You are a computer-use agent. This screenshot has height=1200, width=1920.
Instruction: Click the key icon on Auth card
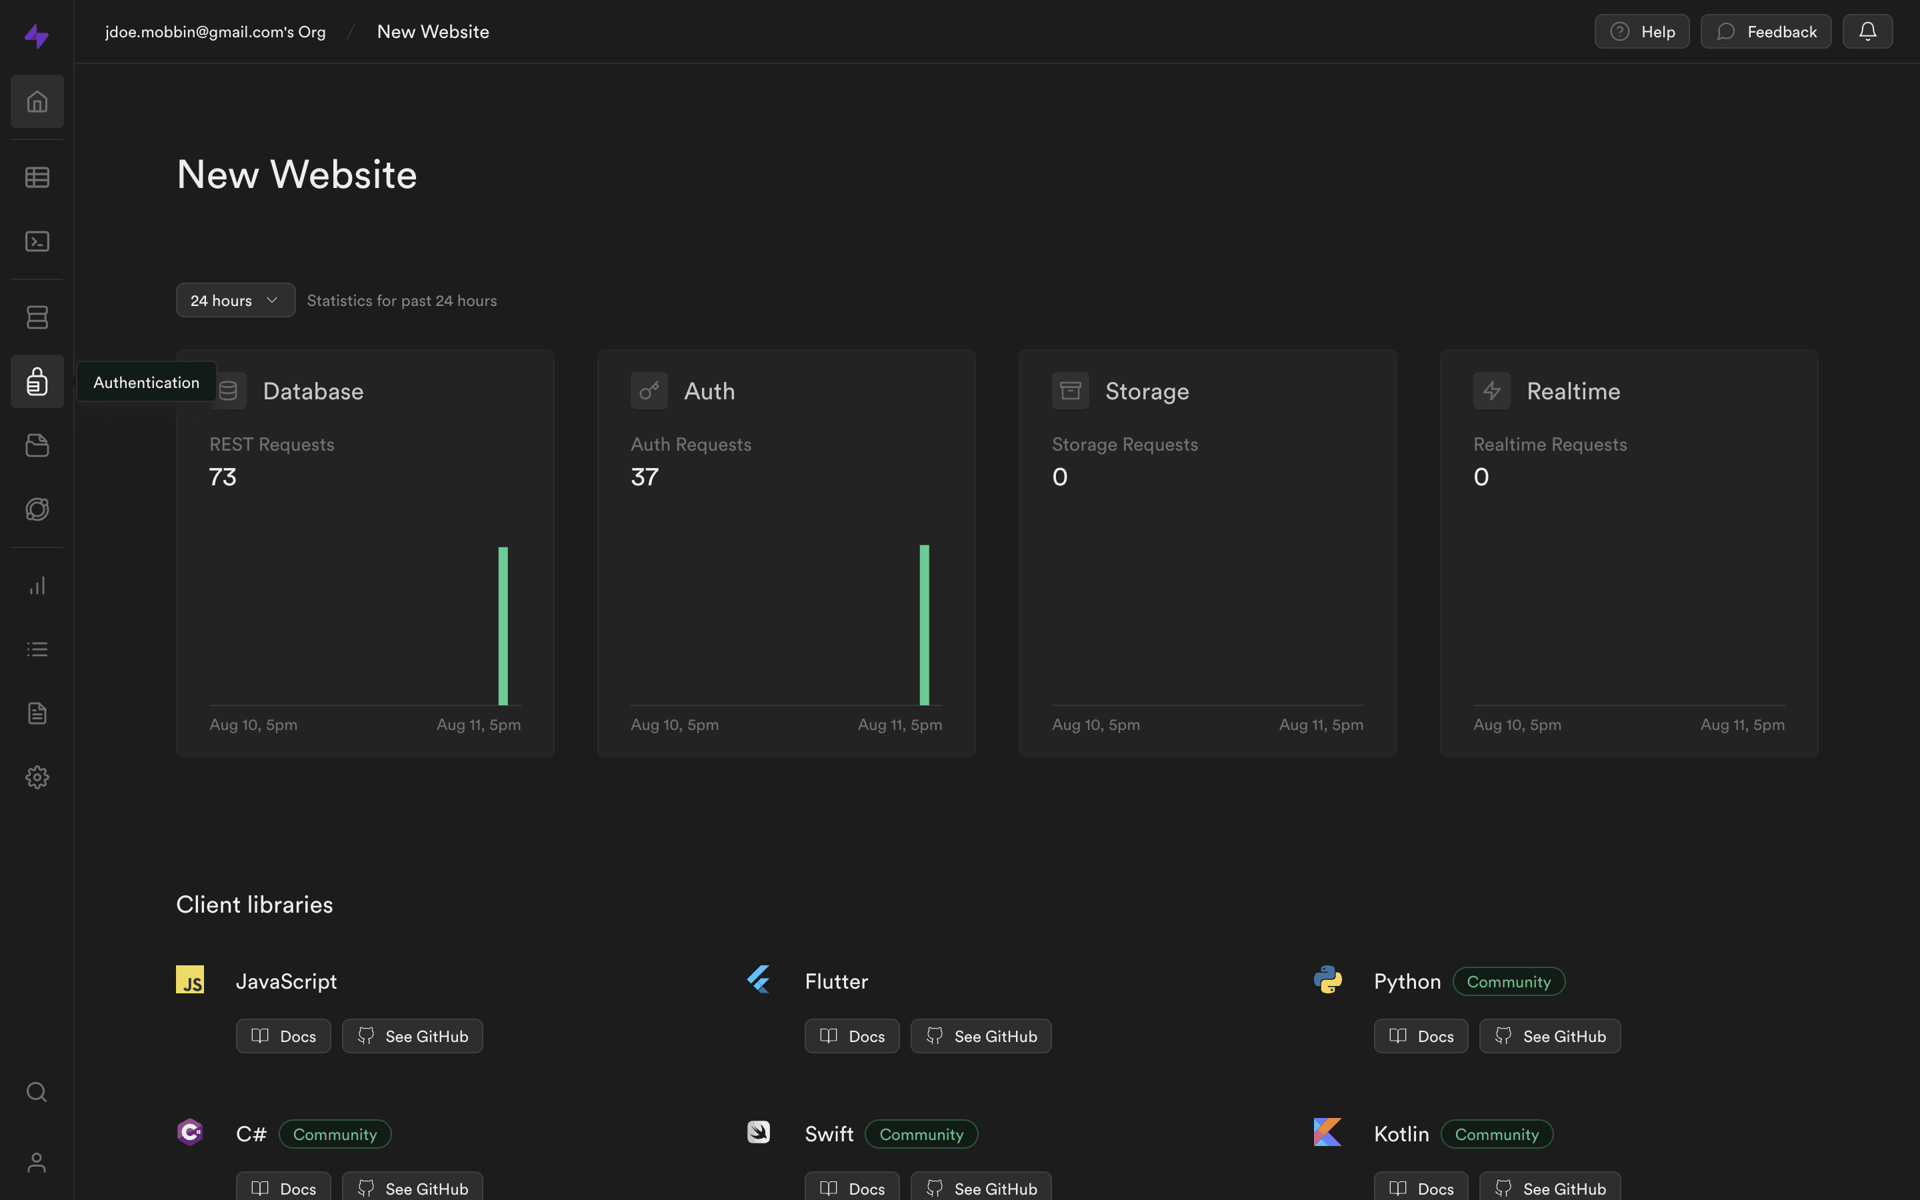[649, 391]
